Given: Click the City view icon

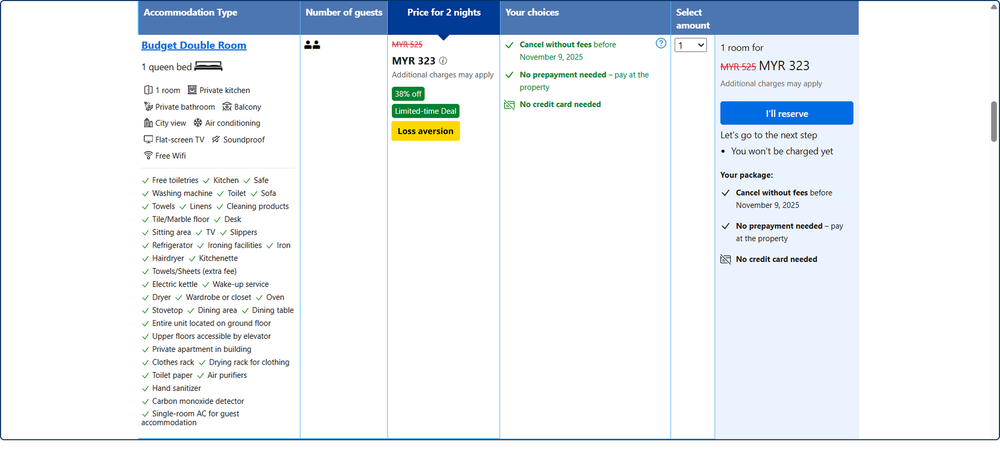Looking at the screenshot, I should coord(148,123).
